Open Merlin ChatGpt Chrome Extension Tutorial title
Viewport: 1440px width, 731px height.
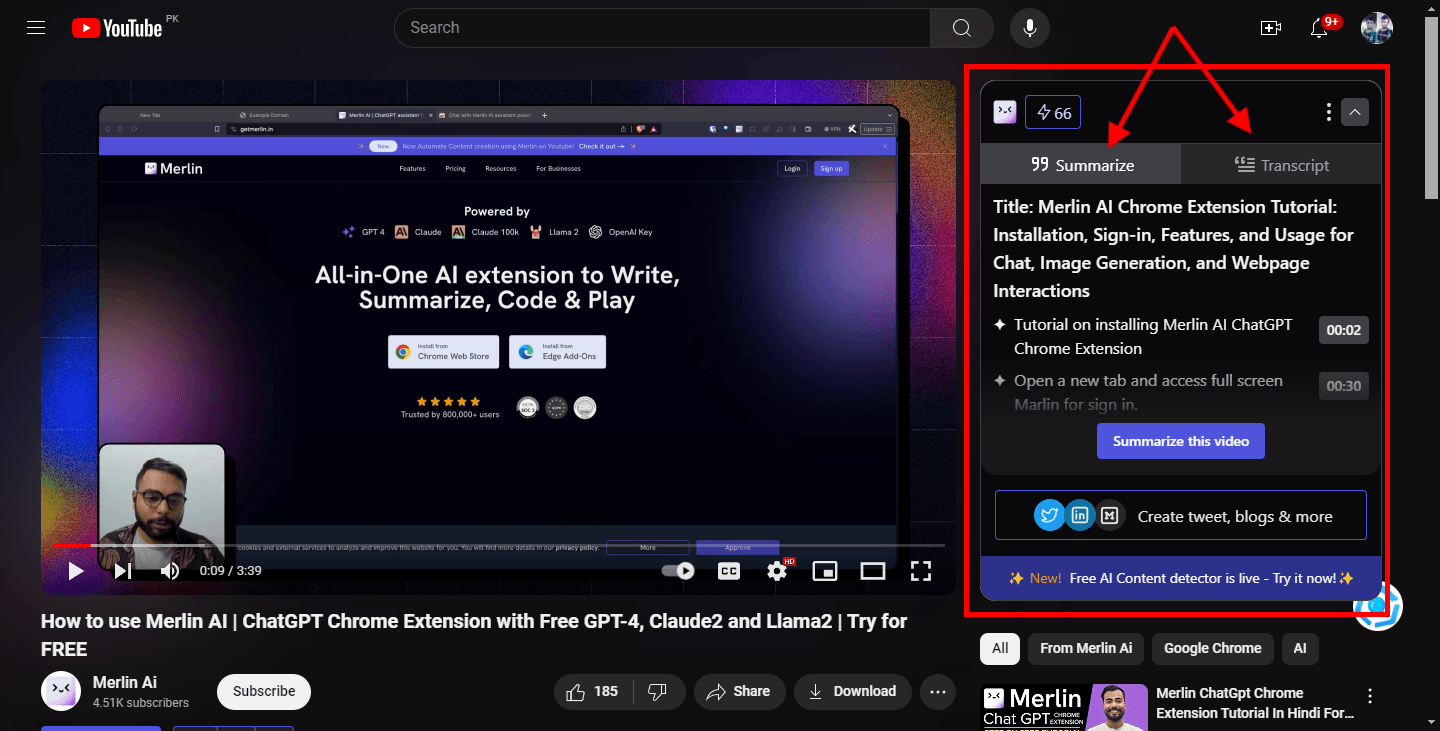tap(1255, 703)
